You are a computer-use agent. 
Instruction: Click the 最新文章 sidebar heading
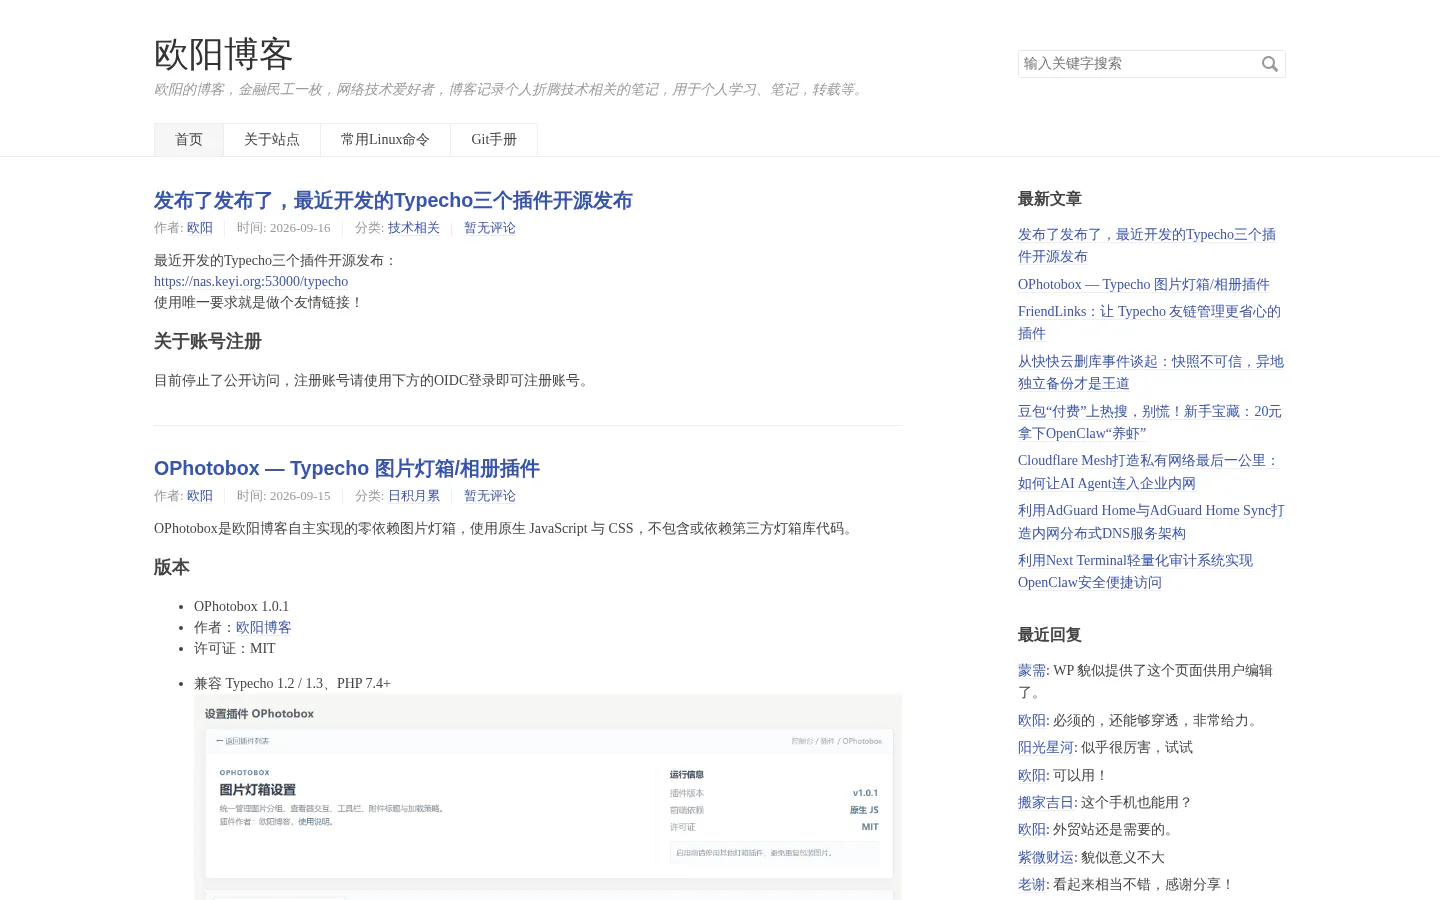(1050, 199)
